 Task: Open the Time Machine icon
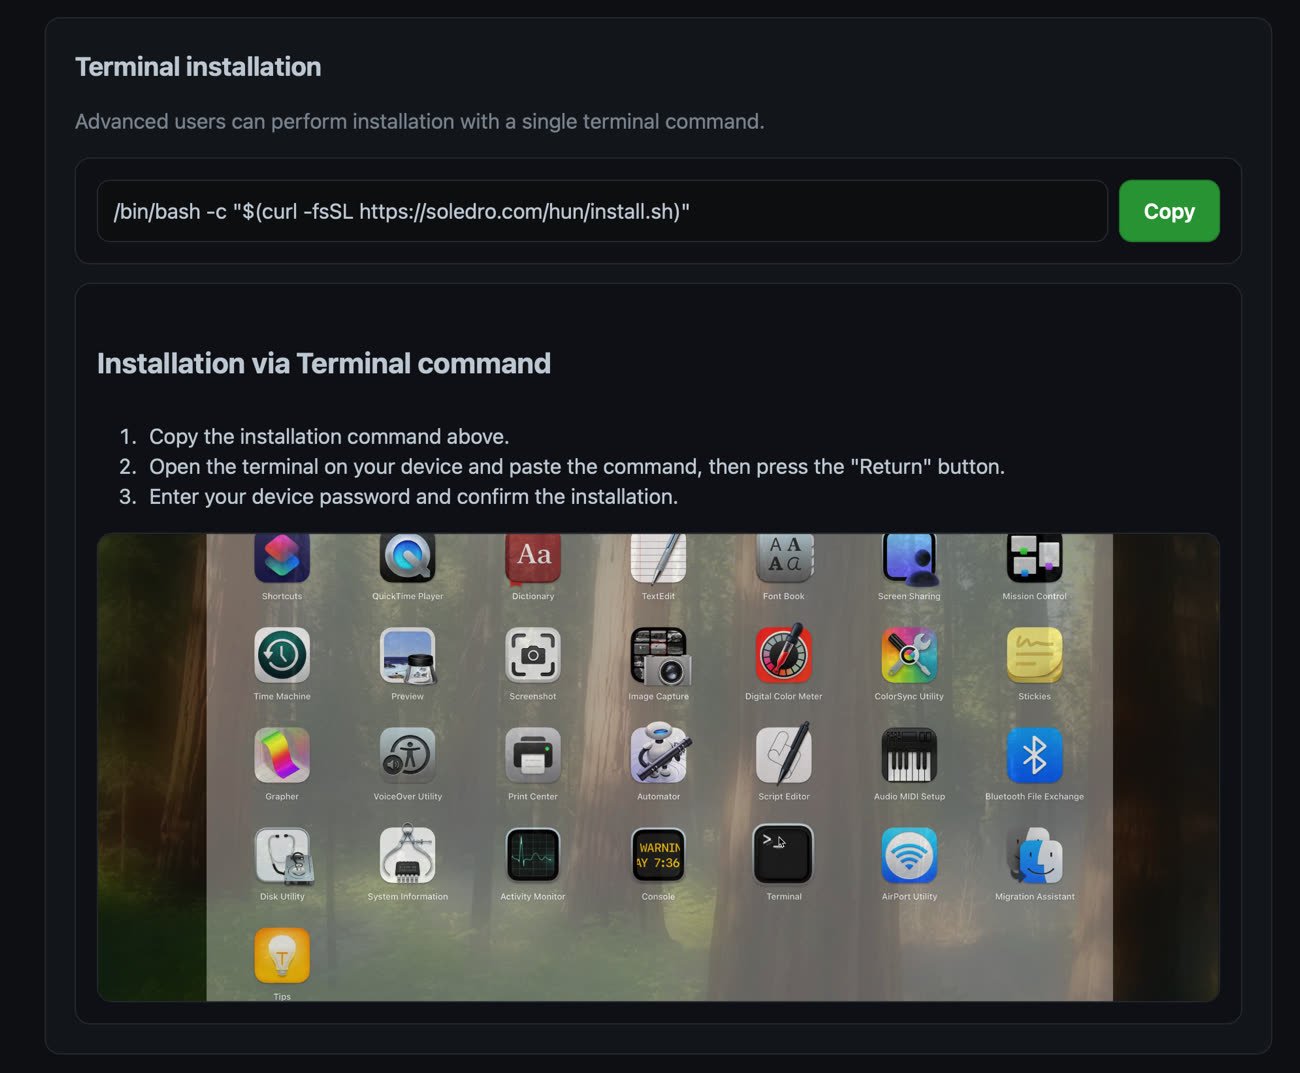[282, 655]
